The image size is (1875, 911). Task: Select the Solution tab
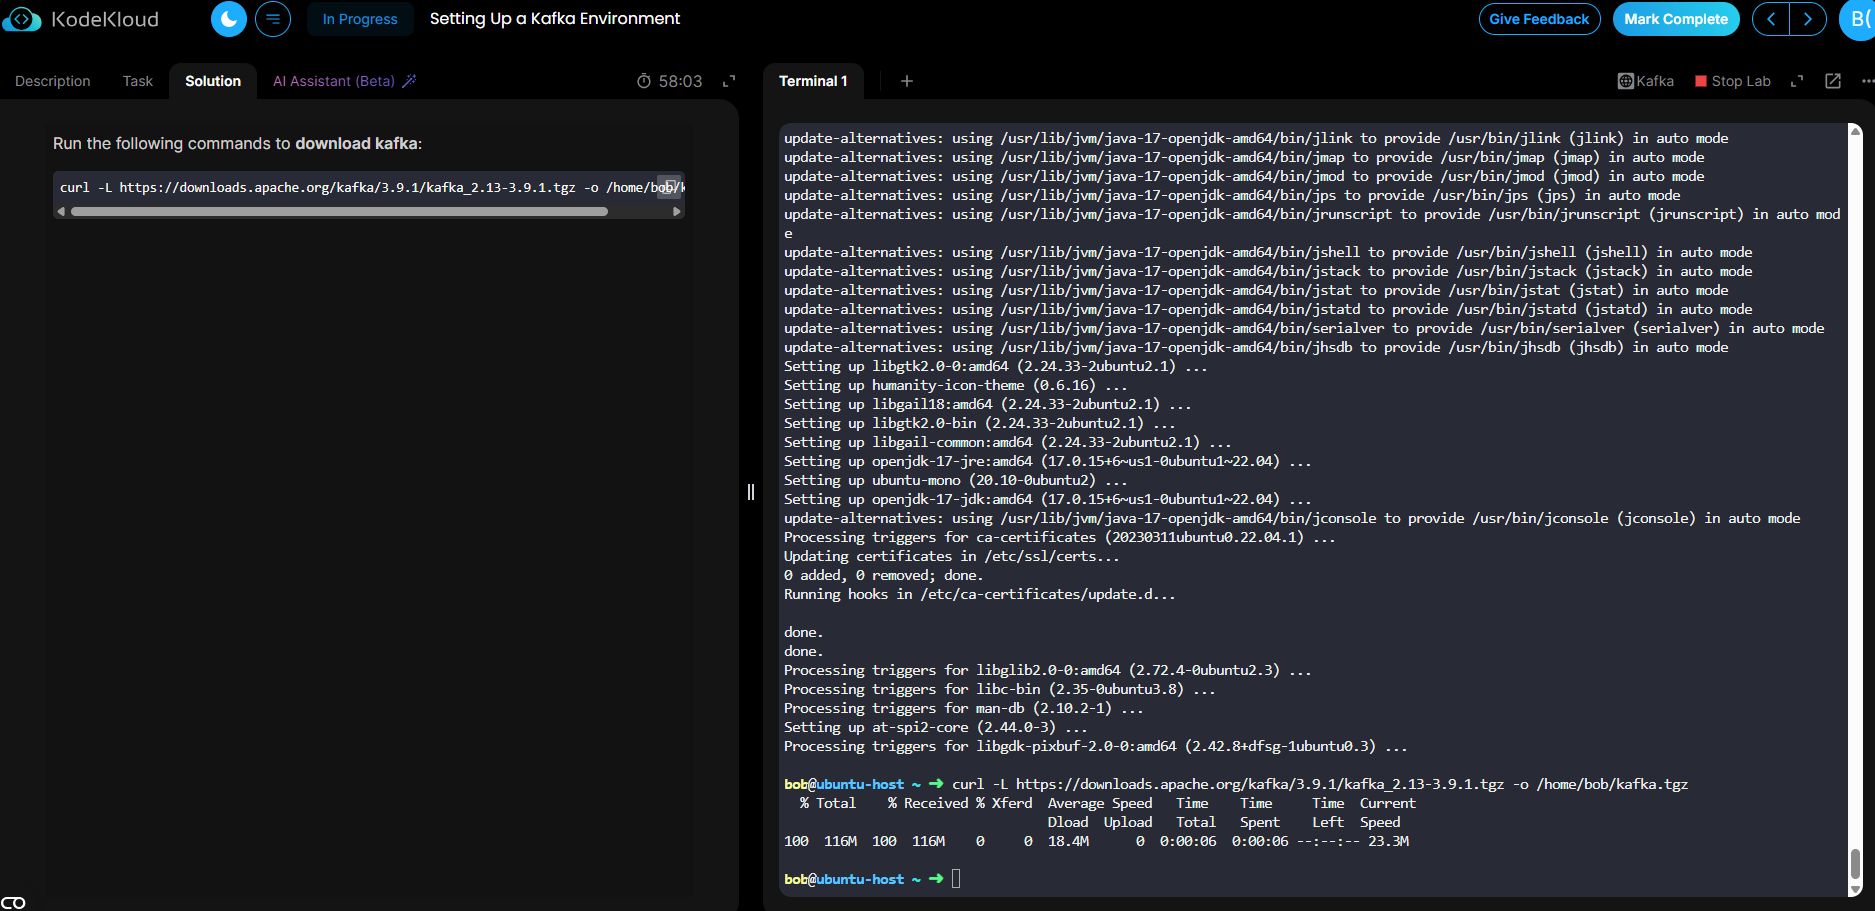pos(213,81)
